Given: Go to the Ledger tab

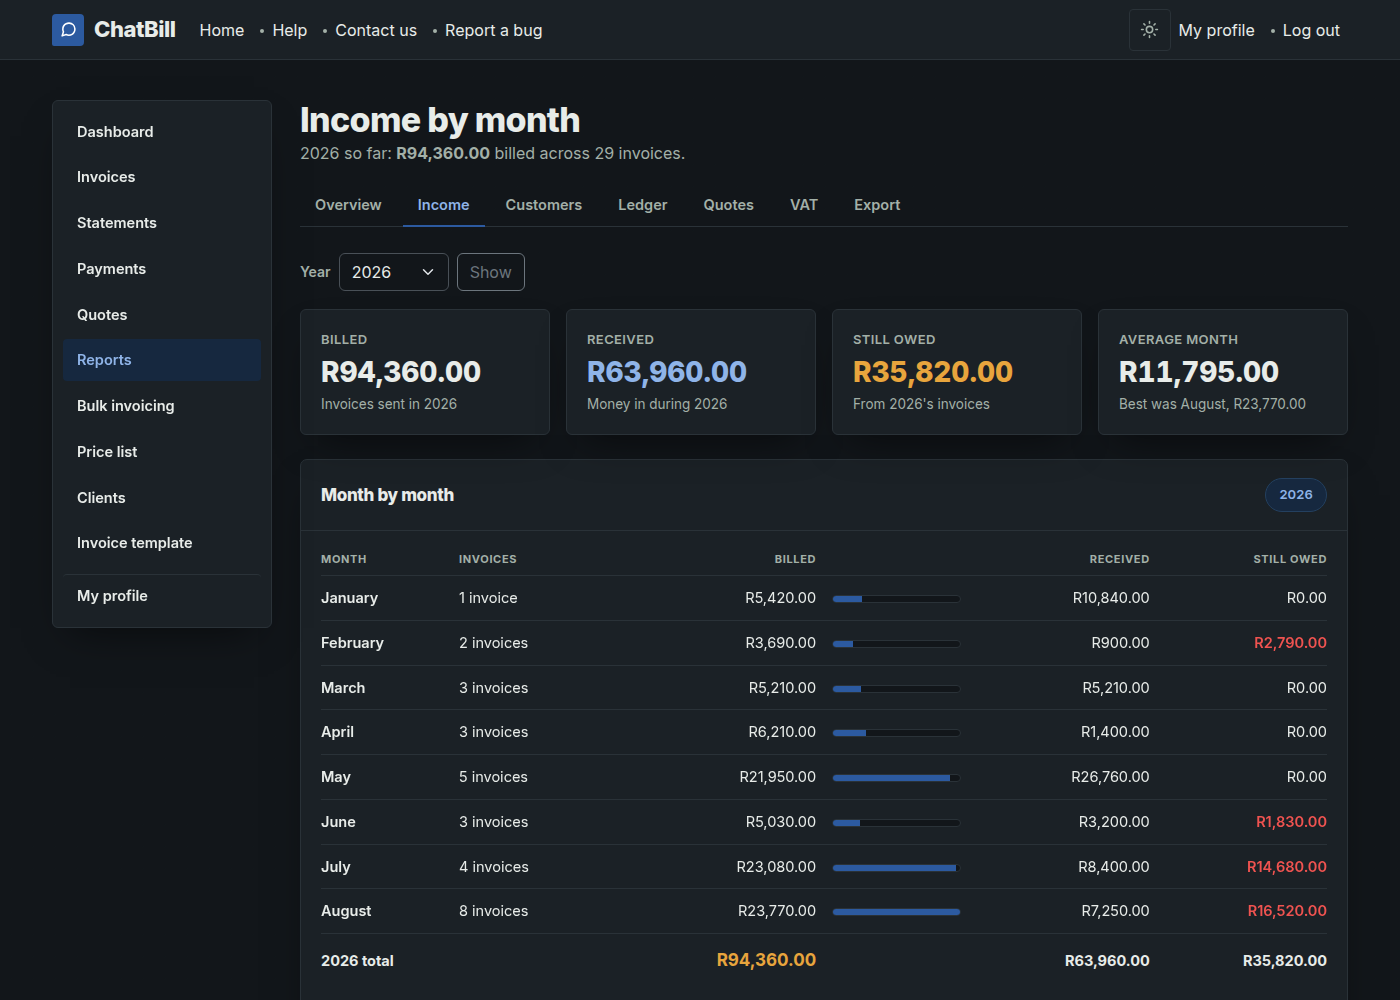Looking at the screenshot, I should [x=643, y=205].
